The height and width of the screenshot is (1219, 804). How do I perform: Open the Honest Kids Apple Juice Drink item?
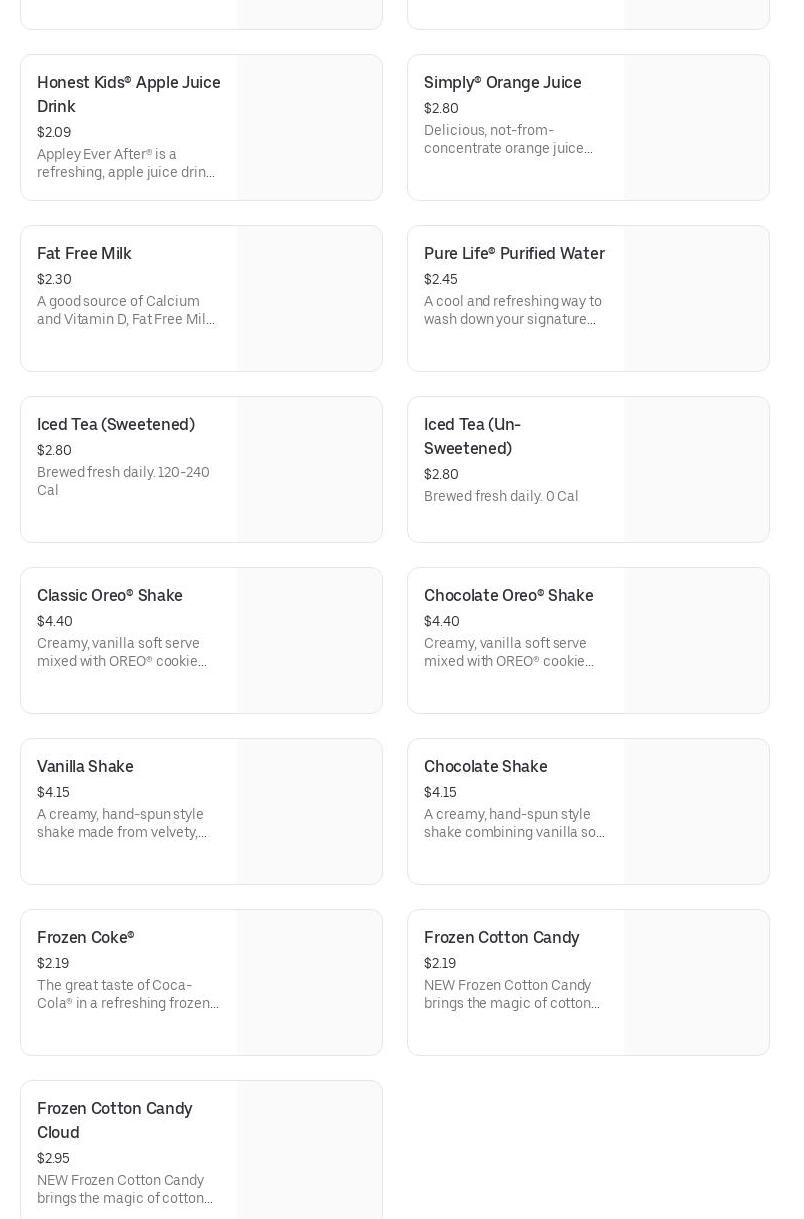point(129,94)
